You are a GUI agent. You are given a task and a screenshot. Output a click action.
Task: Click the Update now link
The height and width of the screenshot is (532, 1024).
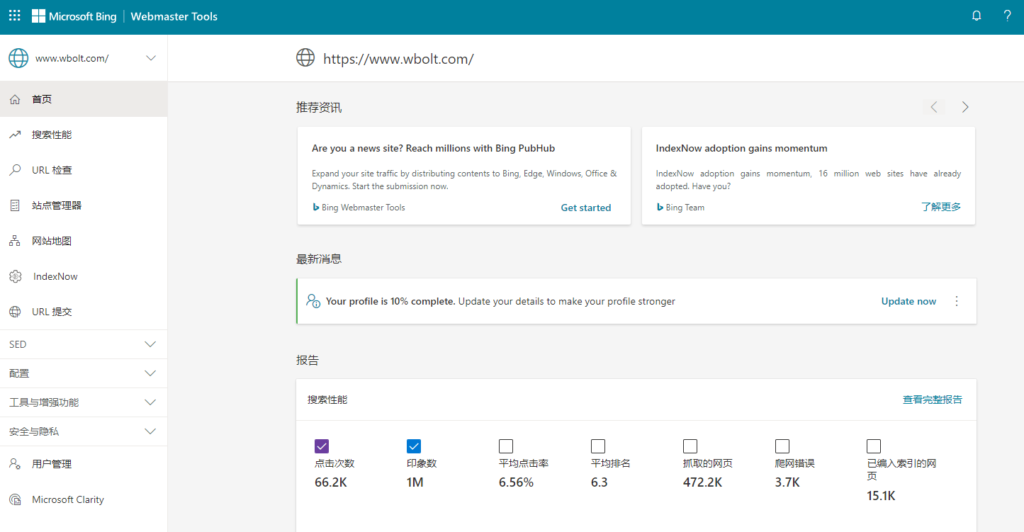coord(908,301)
